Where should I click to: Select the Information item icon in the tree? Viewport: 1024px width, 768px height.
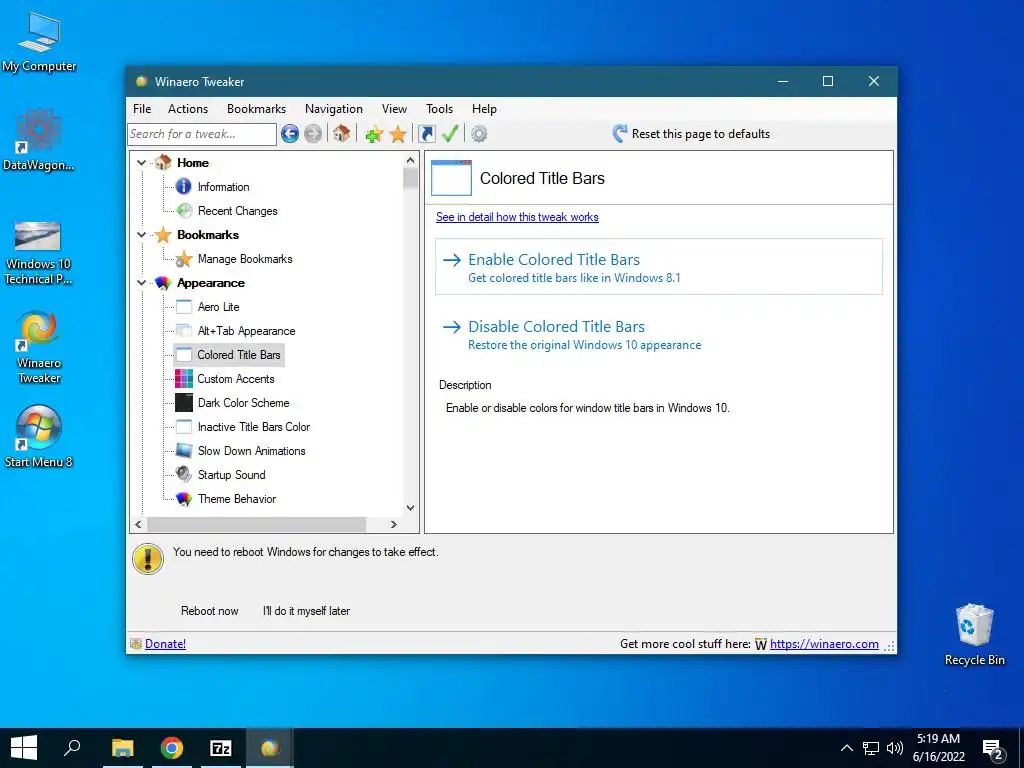184,187
